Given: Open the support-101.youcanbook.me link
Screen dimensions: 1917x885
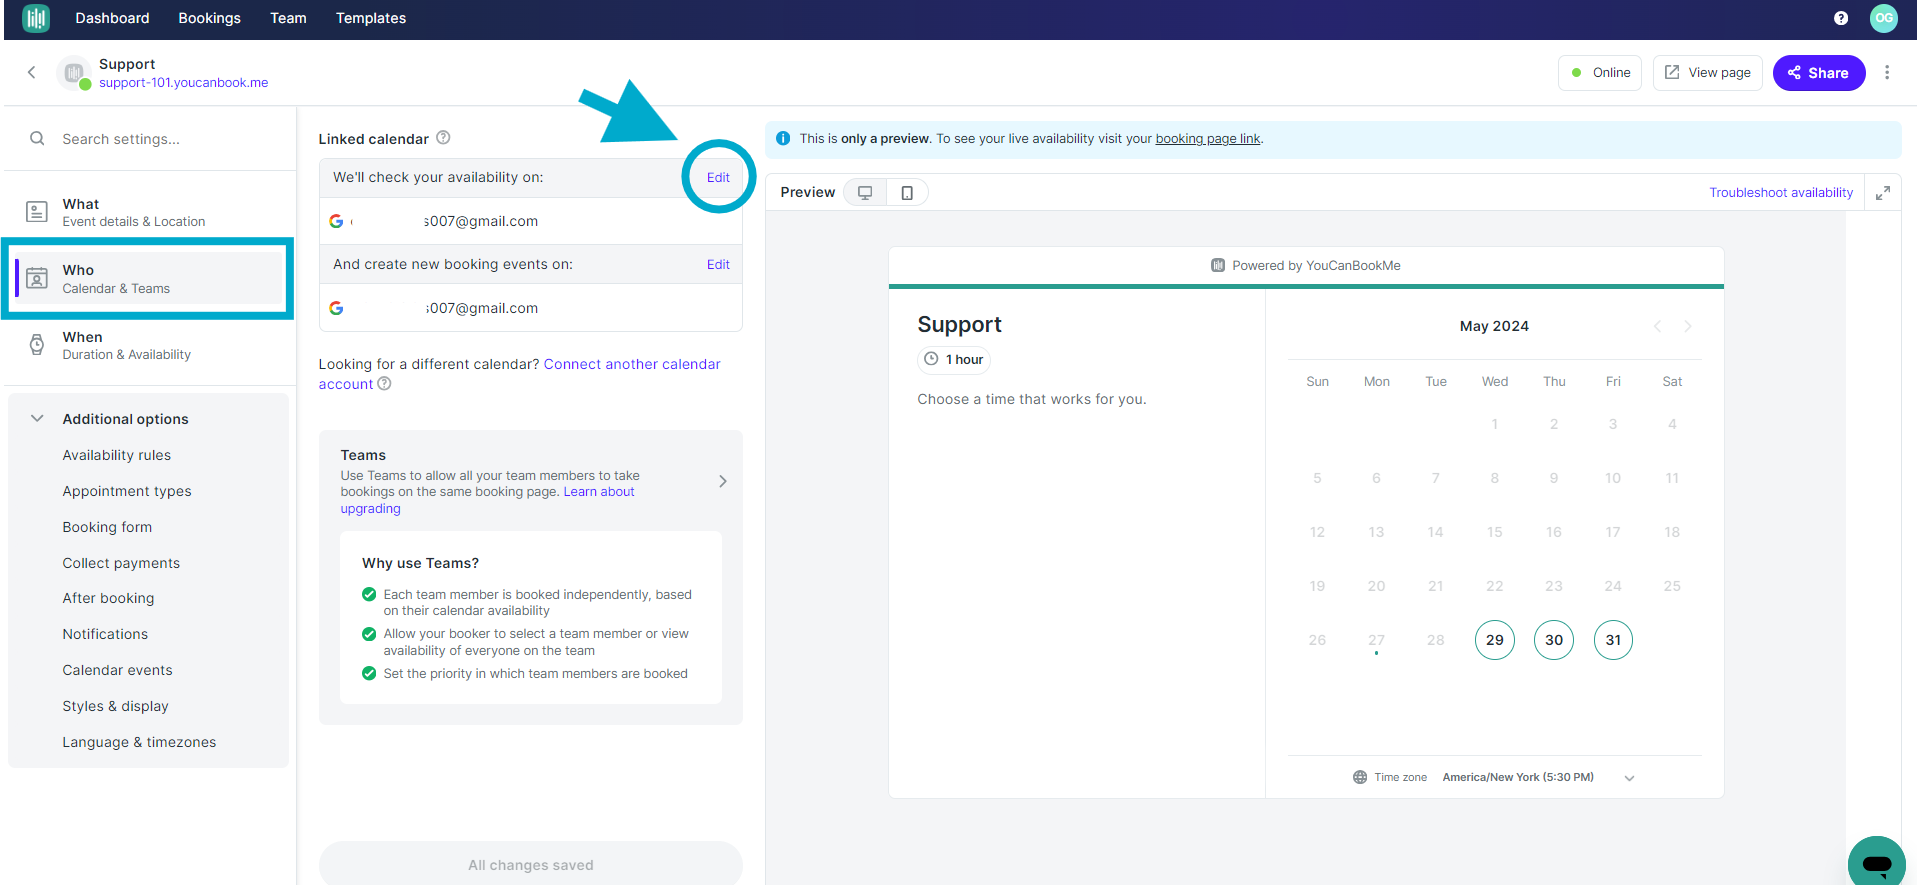Looking at the screenshot, I should (183, 83).
